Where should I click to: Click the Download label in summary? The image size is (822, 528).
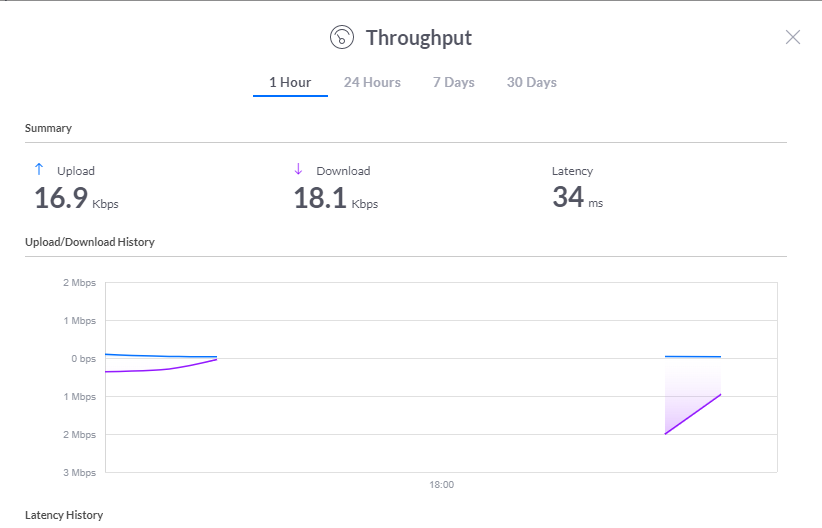[x=343, y=171]
